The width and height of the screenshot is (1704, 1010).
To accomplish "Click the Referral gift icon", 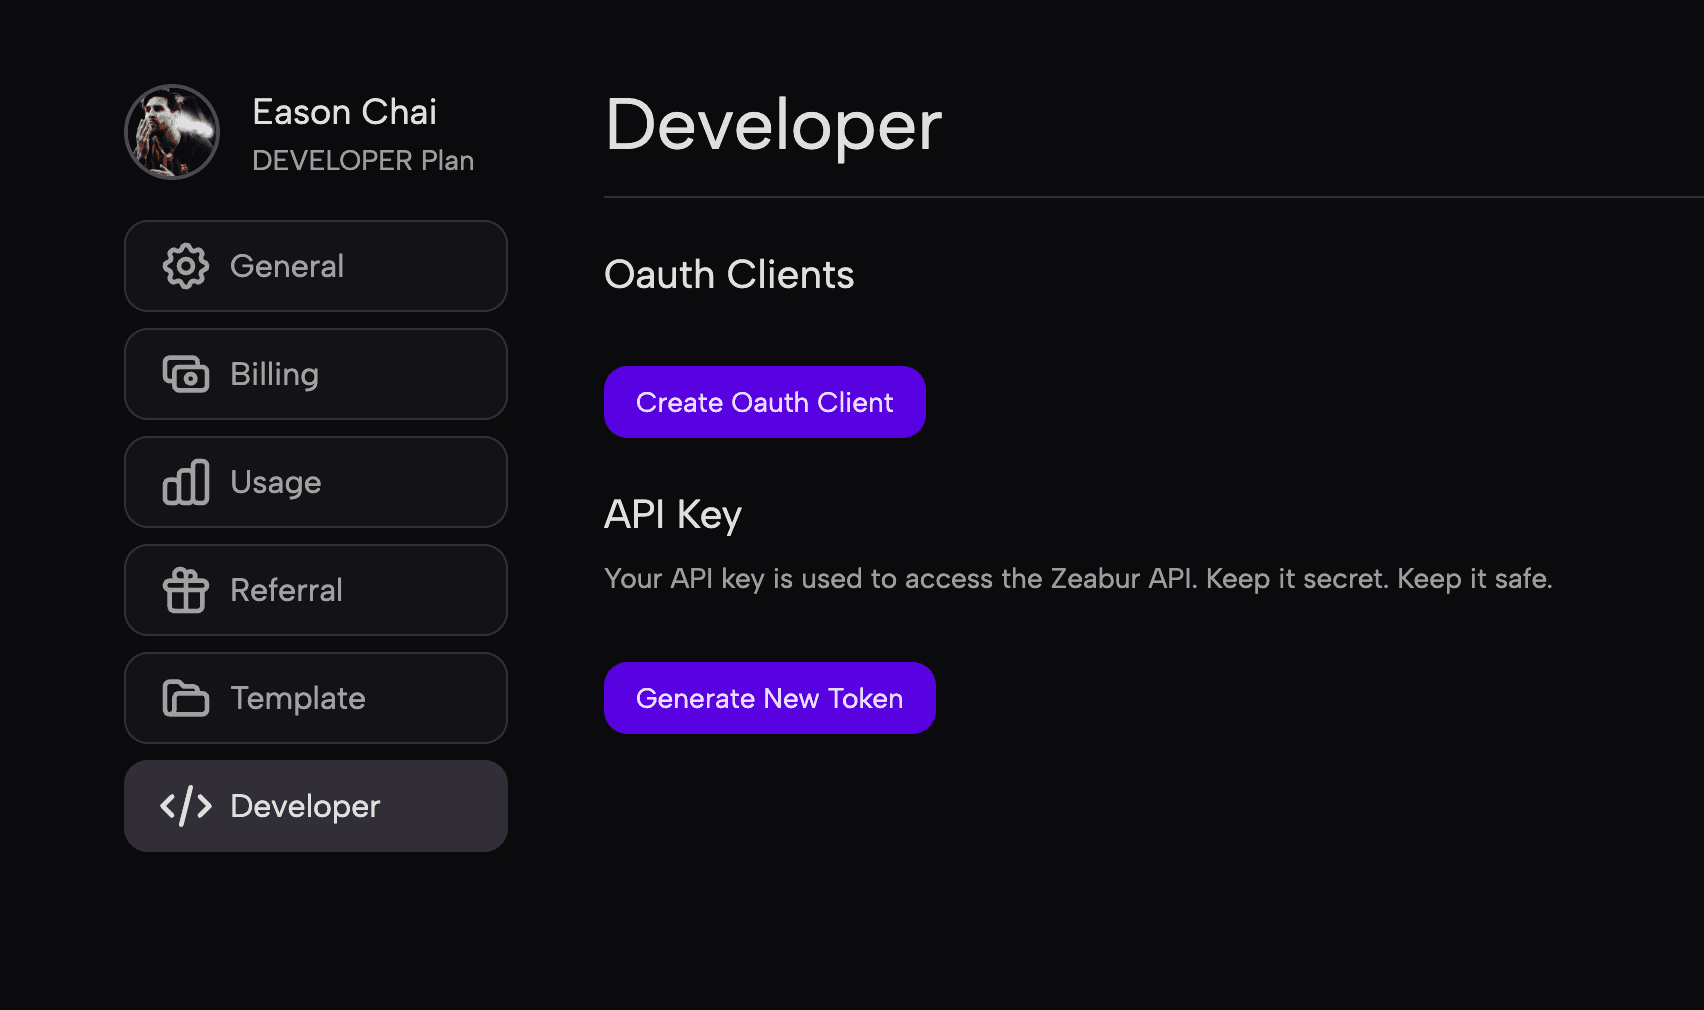I will coord(186,590).
